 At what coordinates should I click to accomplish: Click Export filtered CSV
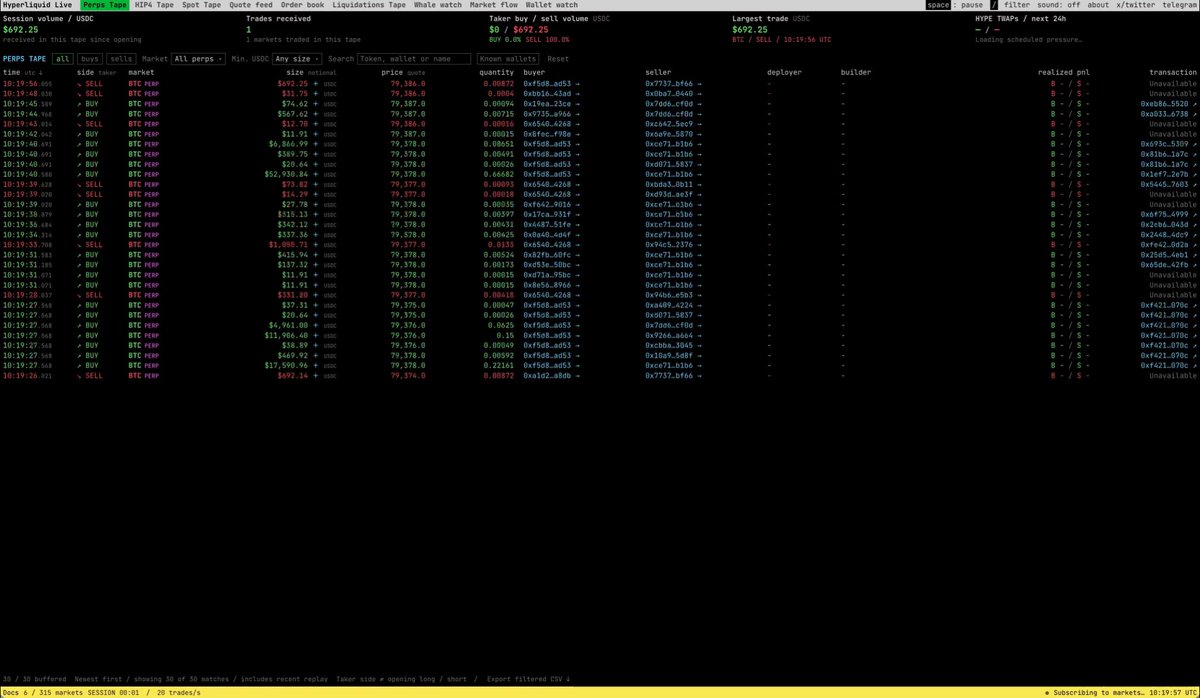point(527,680)
